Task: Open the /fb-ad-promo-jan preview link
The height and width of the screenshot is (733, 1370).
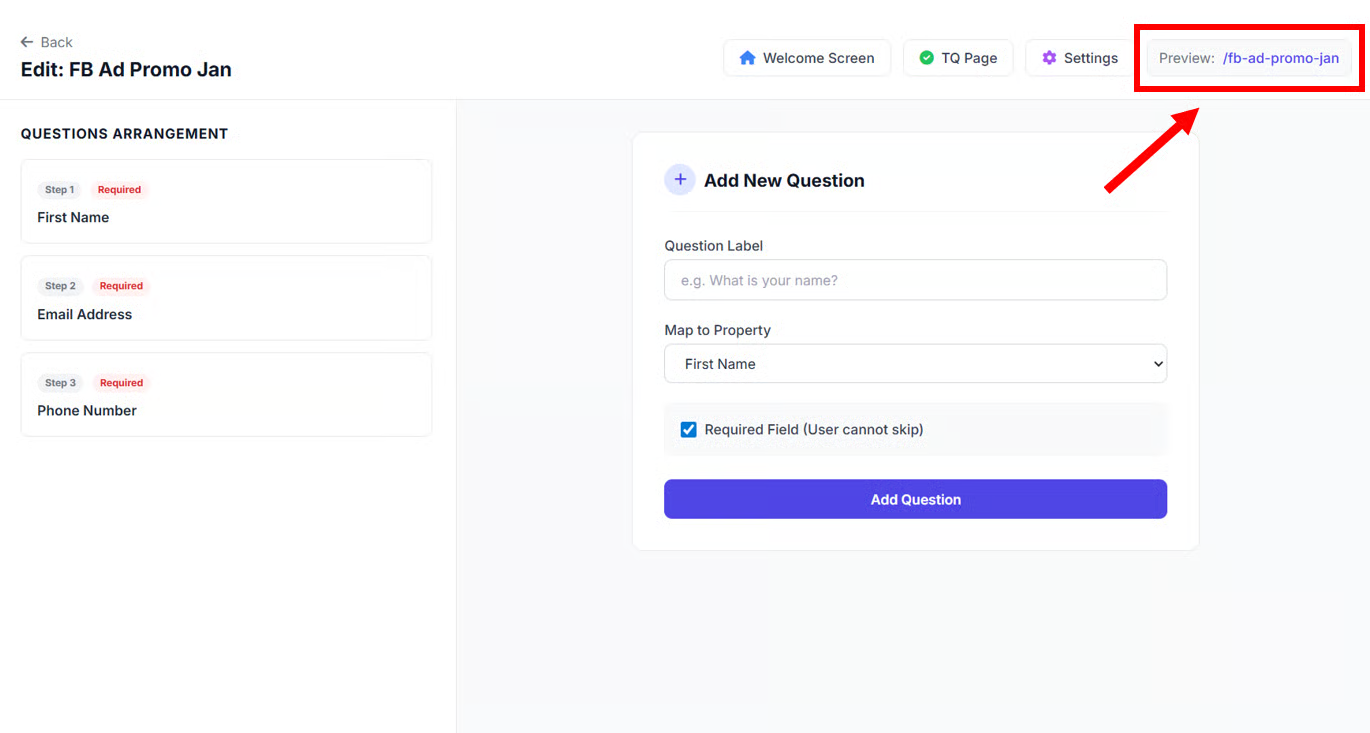Action: click(x=1280, y=58)
